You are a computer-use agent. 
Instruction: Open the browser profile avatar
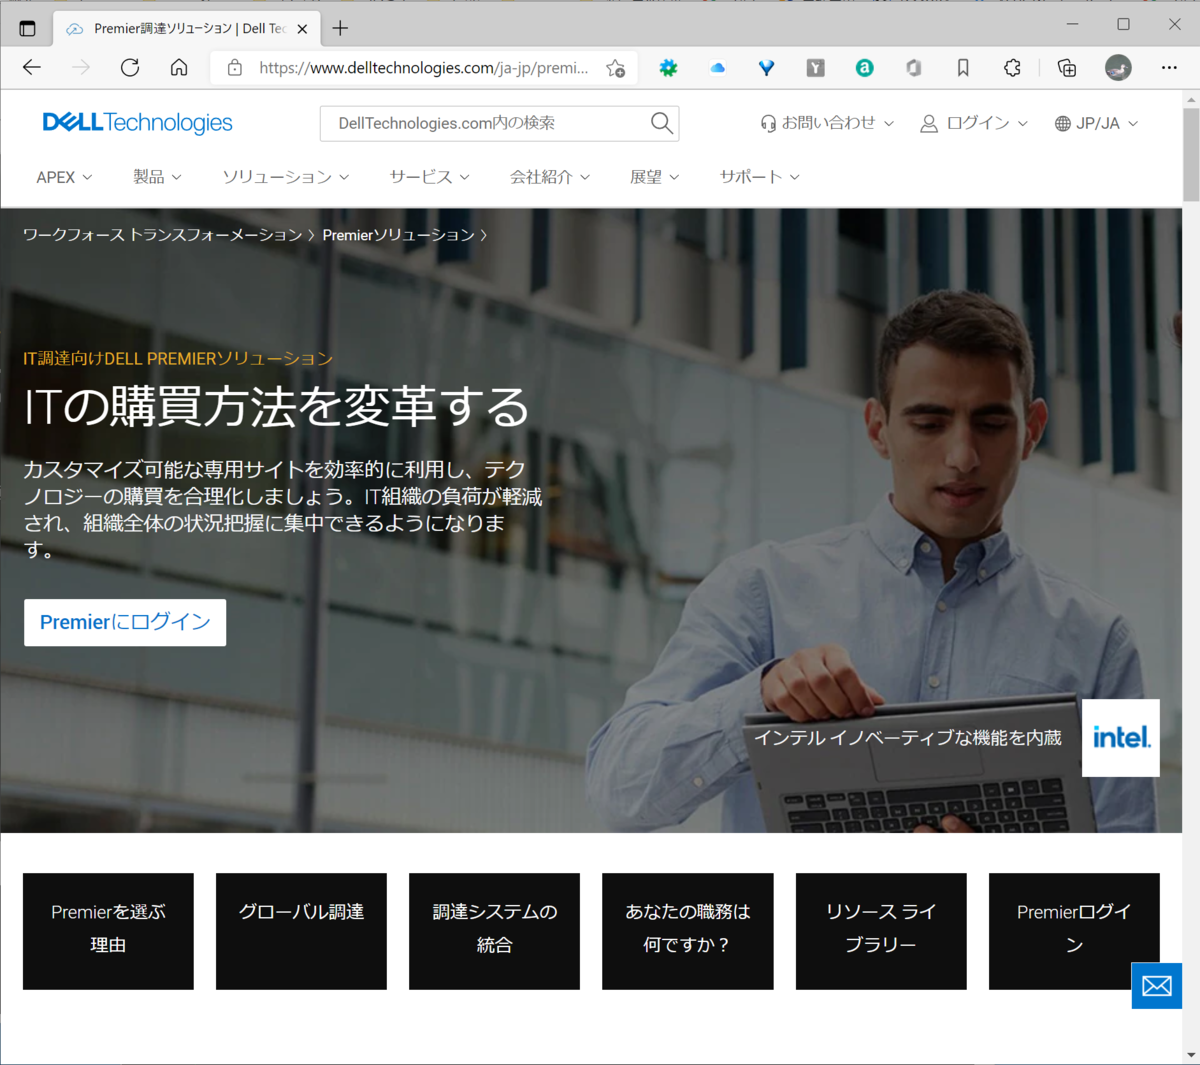[1118, 68]
